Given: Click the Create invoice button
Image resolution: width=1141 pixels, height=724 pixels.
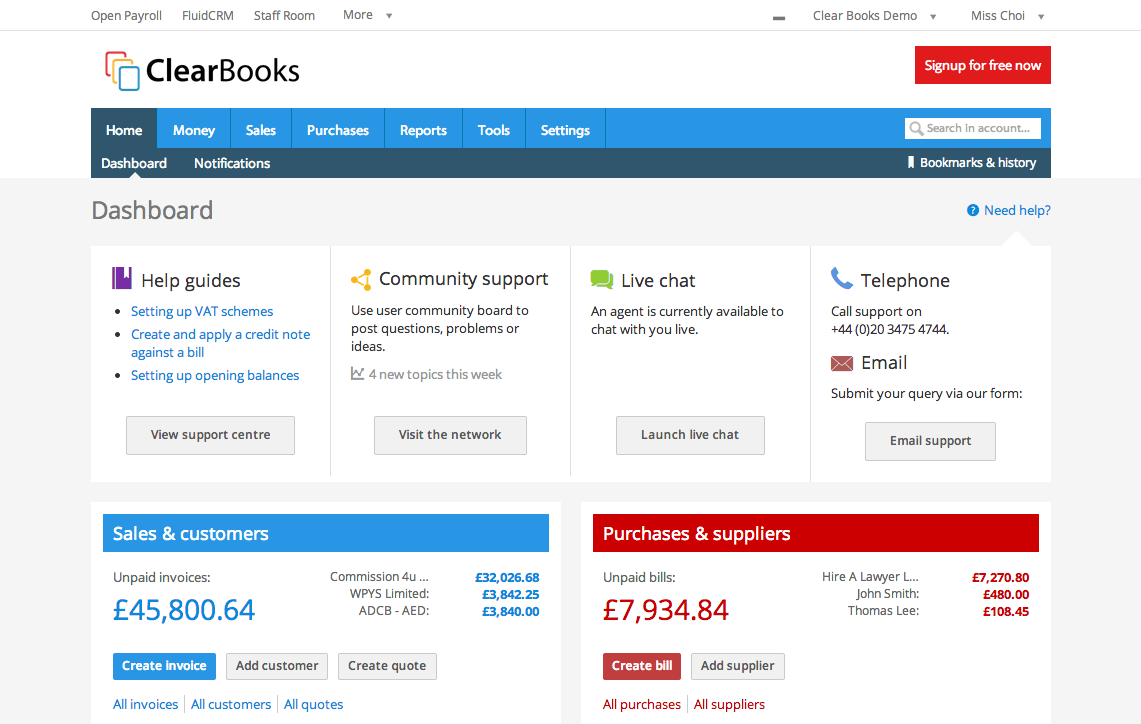Looking at the screenshot, I should point(164,666).
